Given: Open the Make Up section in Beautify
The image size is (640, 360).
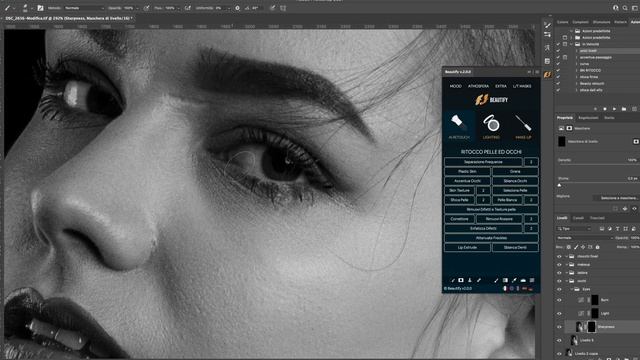Looking at the screenshot, I should pos(523,126).
